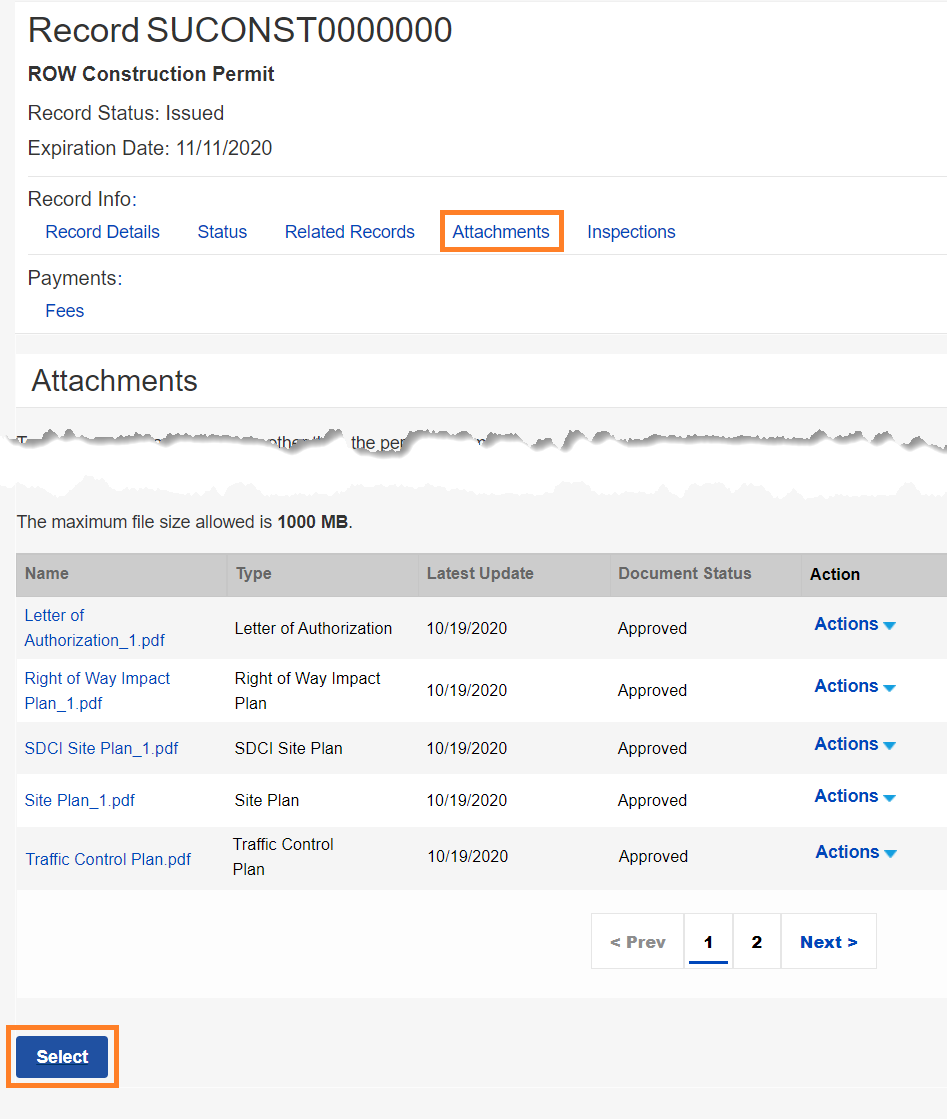Image resolution: width=947 pixels, height=1119 pixels.
Task: Open SDCI Site Plan_1.pdf attachment
Action: click(x=101, y=748)
